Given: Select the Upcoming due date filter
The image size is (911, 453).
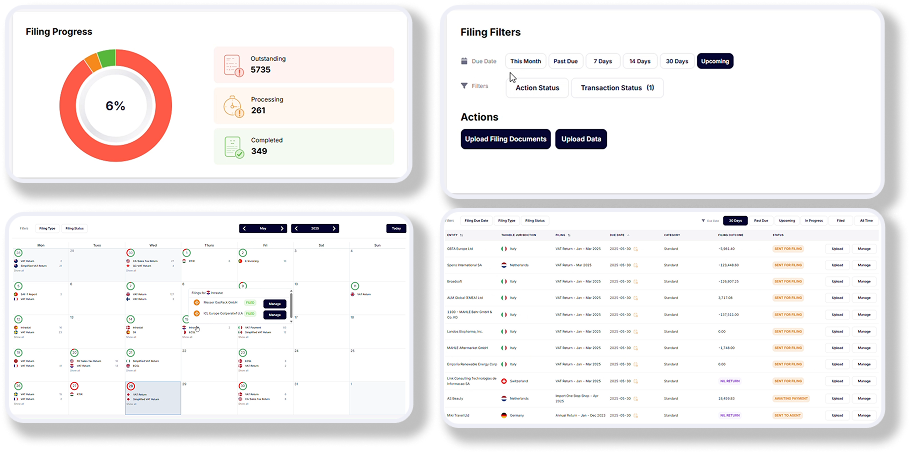Looking at the screenshot, I should [x=715, y=61].
